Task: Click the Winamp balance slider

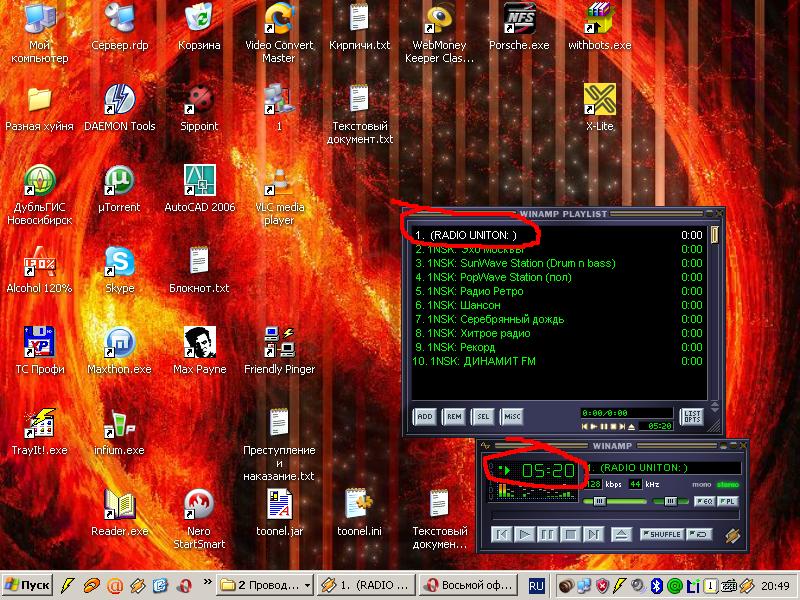Action: [671, 501]
